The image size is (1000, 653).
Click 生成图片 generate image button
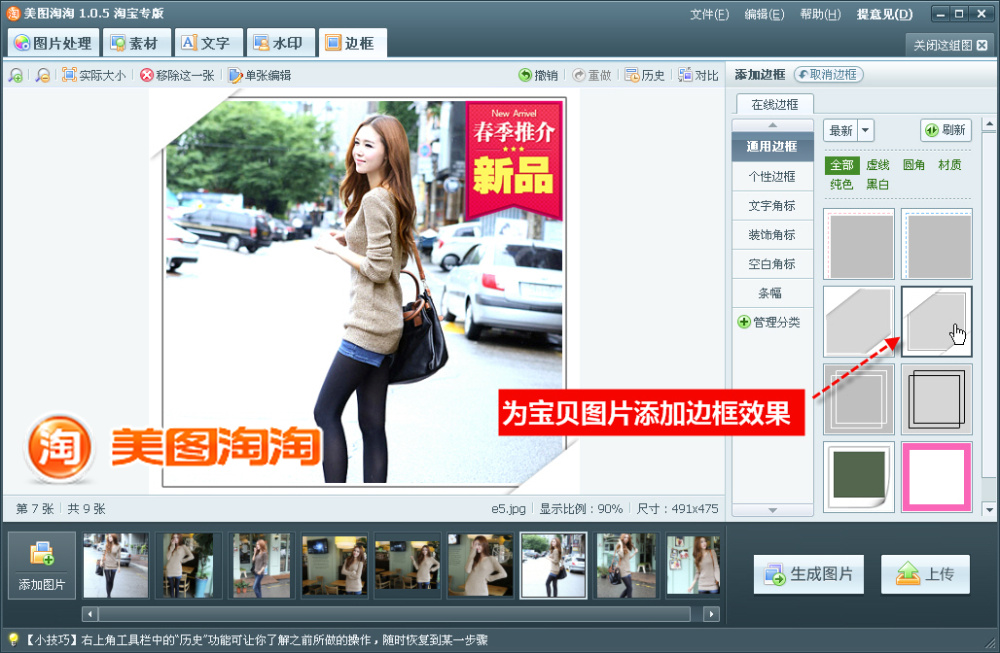(x=809, y=575)
